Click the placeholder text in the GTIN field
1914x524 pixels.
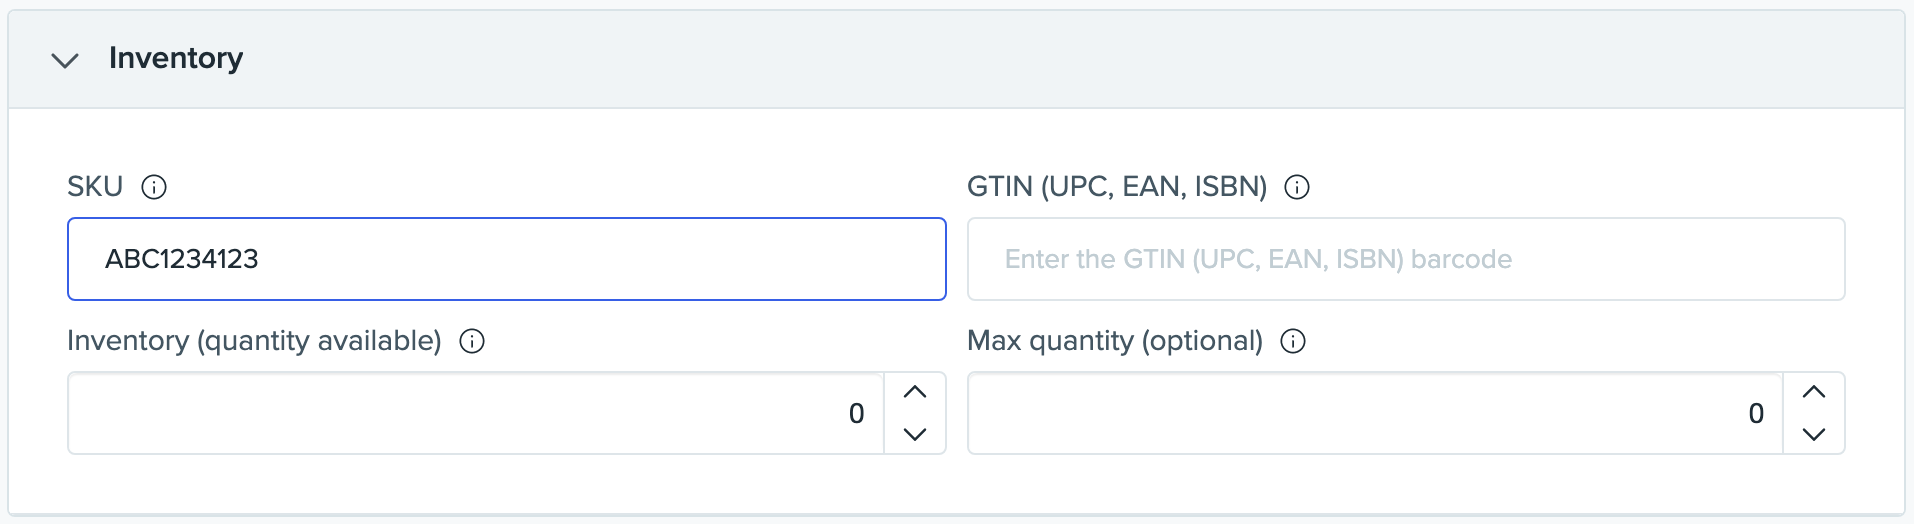[x=1258, y=259]
